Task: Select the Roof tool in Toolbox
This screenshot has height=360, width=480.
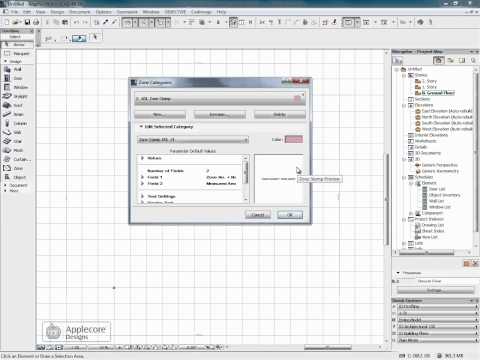Action: [17, 105]
